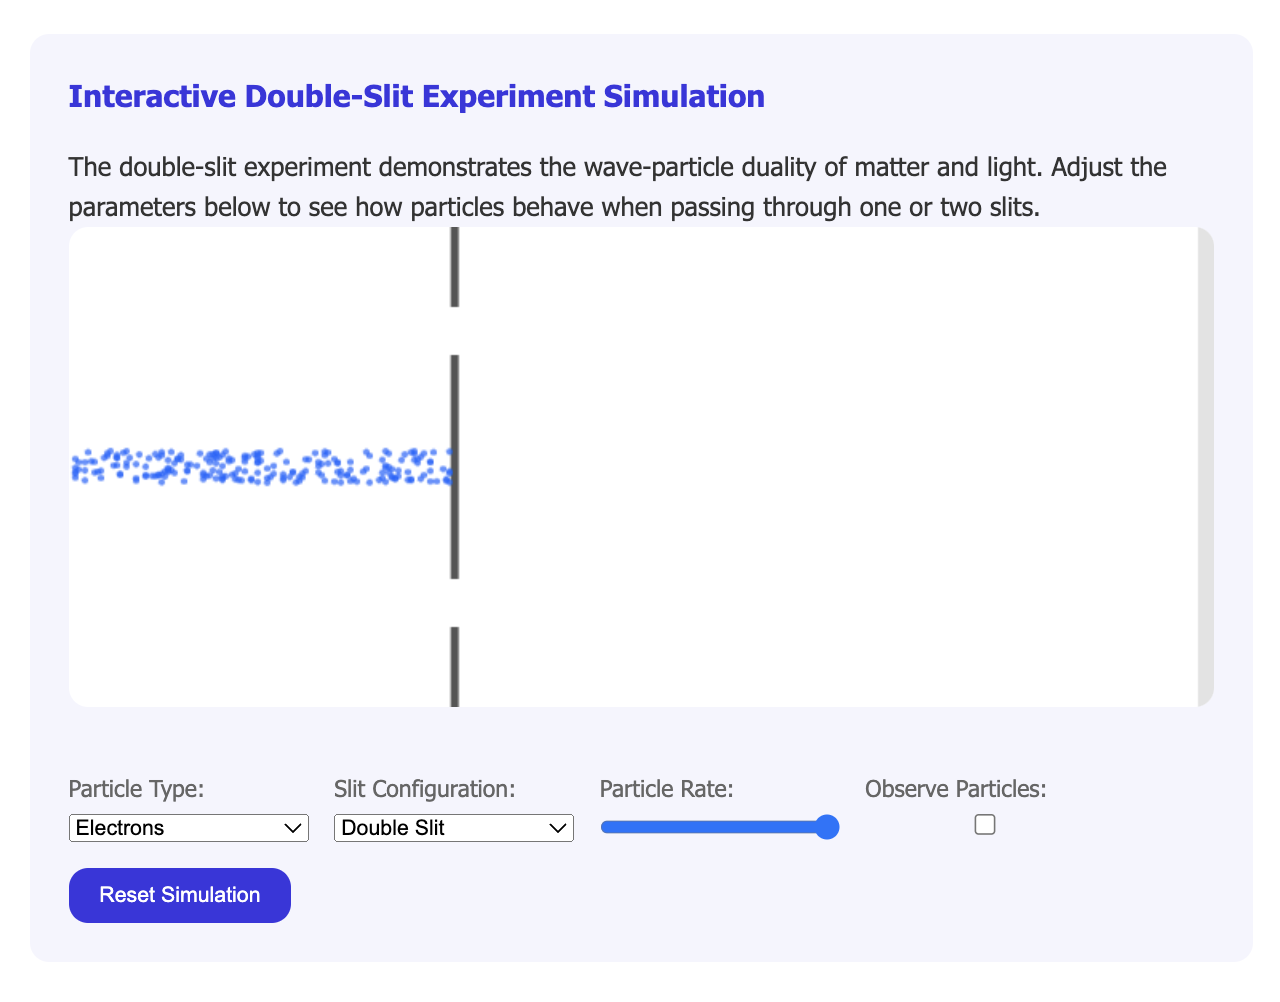Click the blue electron particle stream
Viewport: 1280px width, 1002px height.
click(260, 466)
